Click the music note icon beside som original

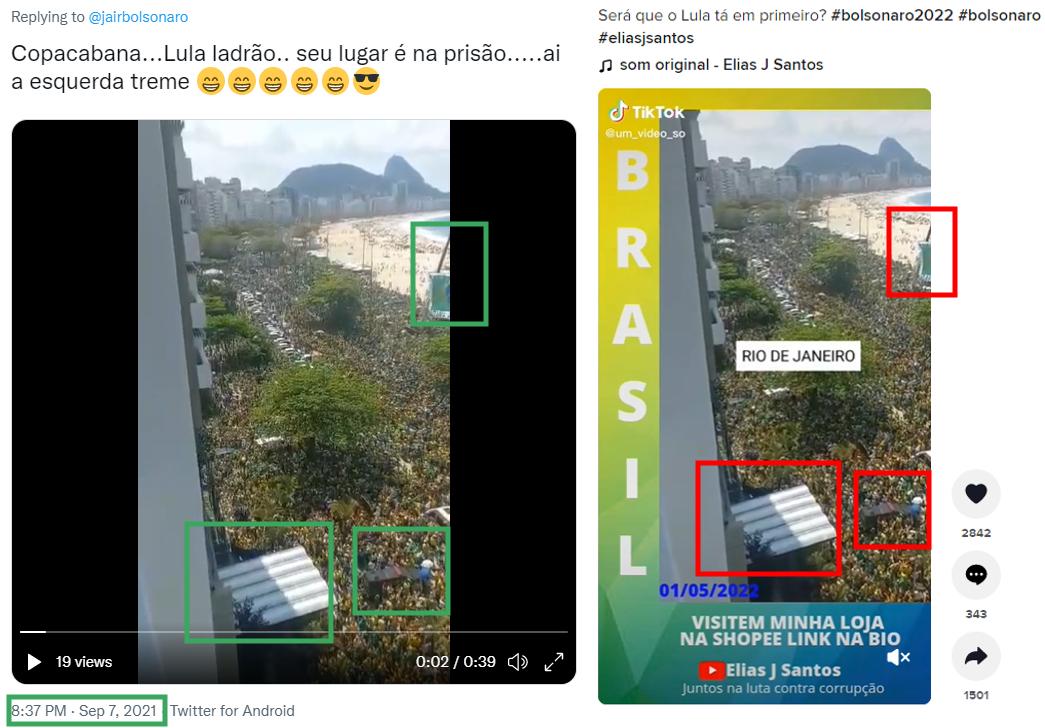tap(605, 65)
